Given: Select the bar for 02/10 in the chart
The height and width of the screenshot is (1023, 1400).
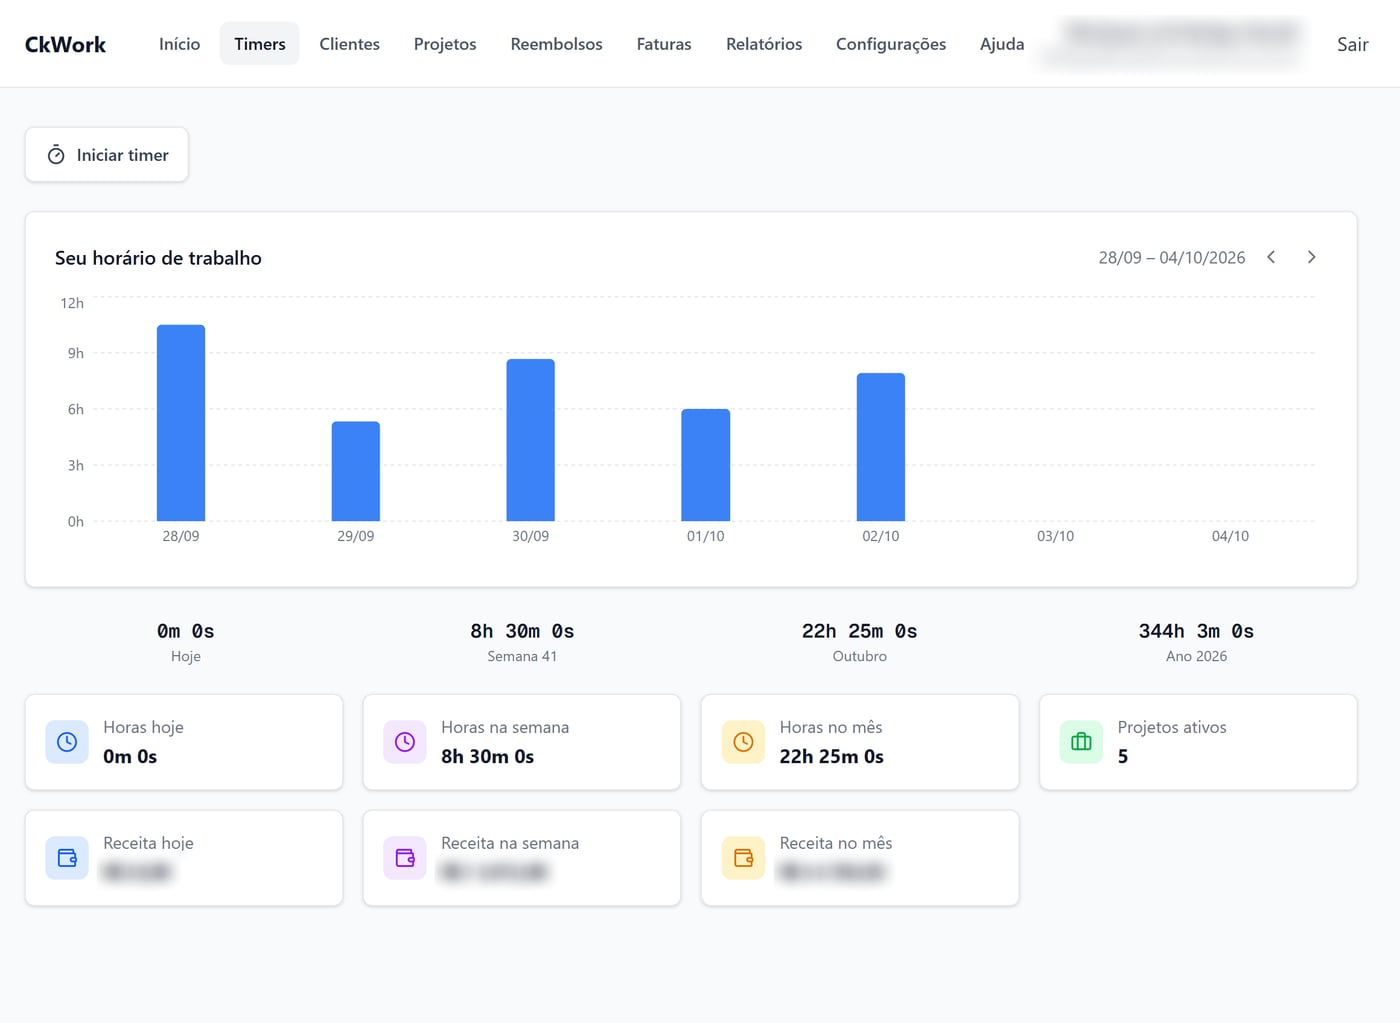Looking at the screenshot, I should (881, 447).
